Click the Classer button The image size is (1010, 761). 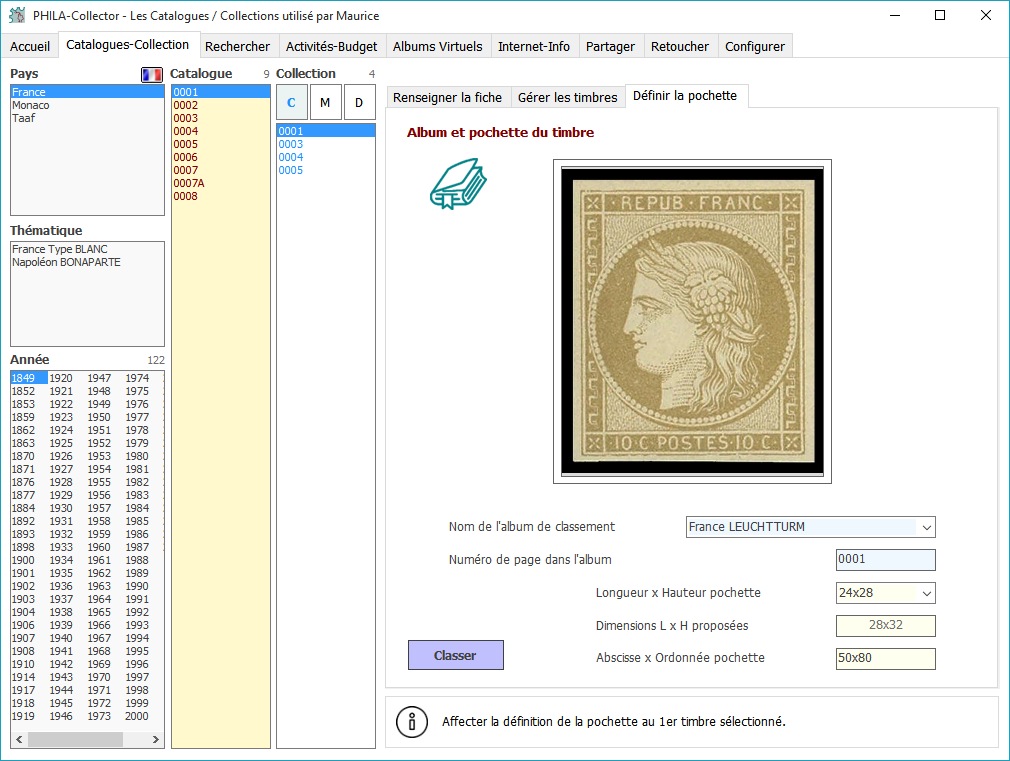(x=455, y=655)
